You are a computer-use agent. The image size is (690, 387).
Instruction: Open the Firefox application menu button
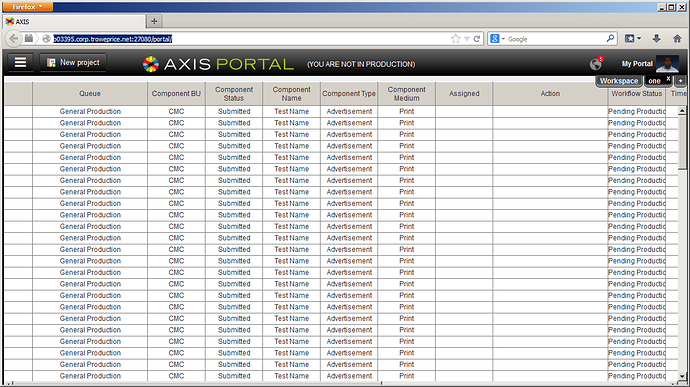pos(28,7)
